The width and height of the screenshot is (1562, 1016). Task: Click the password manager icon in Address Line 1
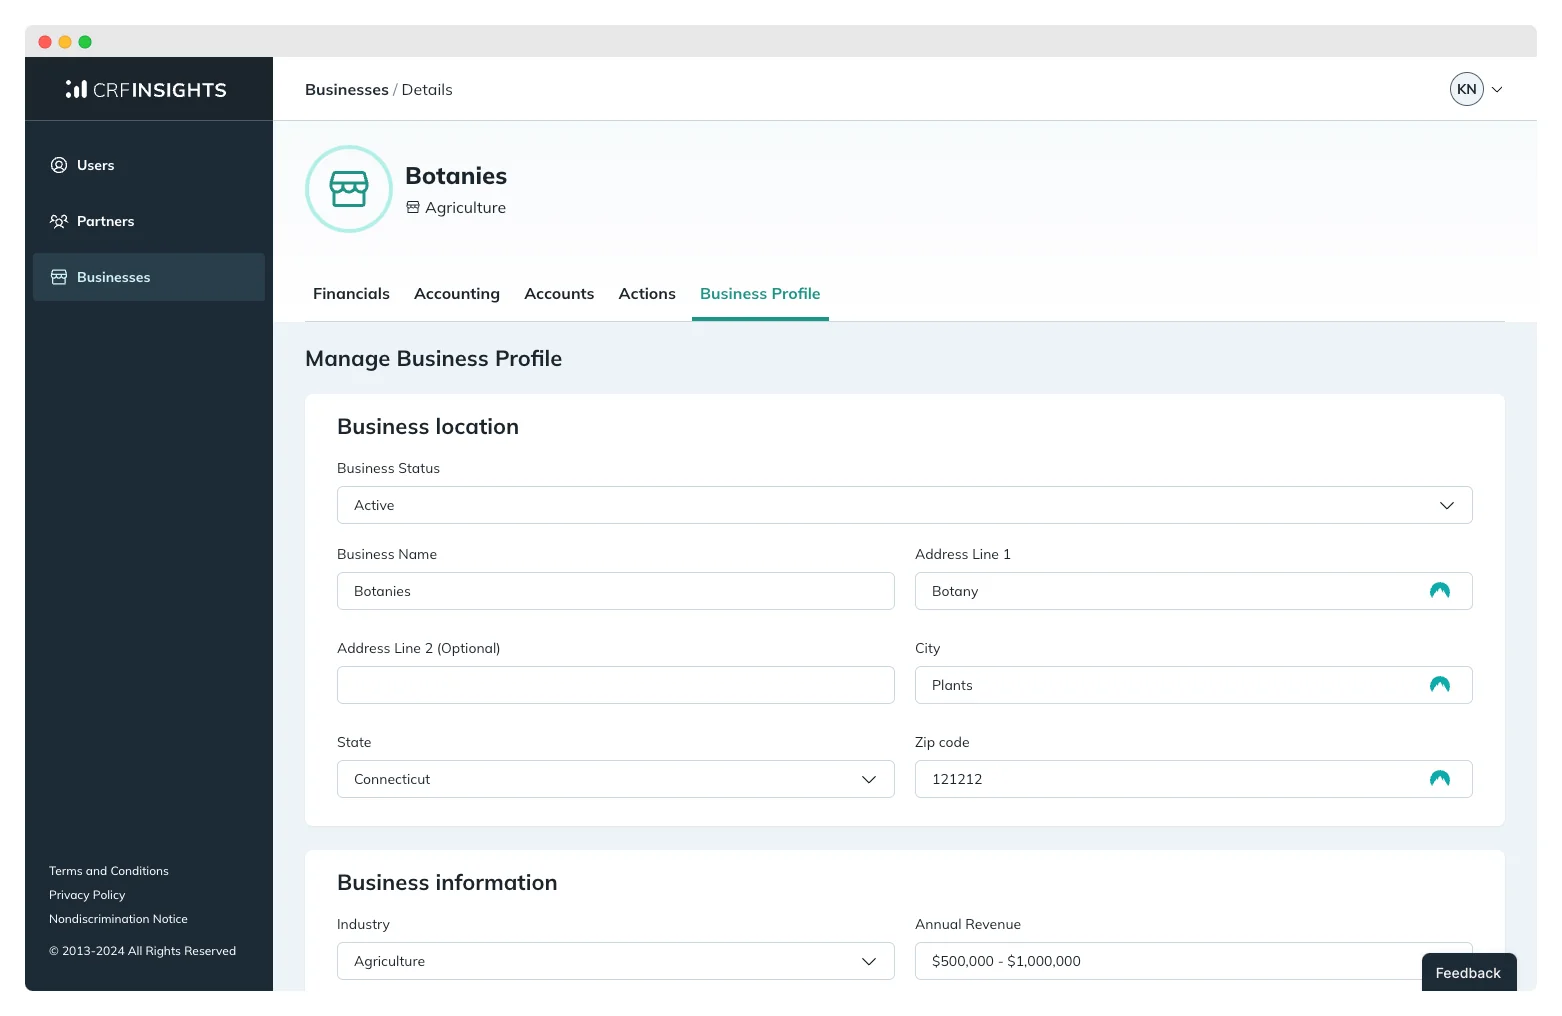(1440, 591)
